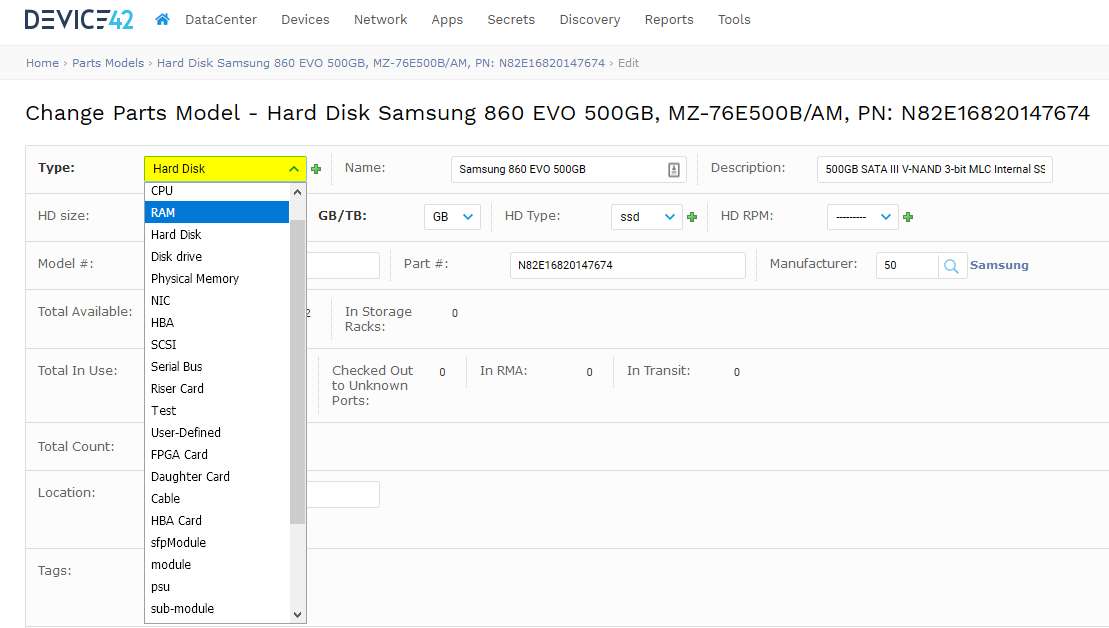
Task: Select CPU from the Type list
Action: coord(217,191)
